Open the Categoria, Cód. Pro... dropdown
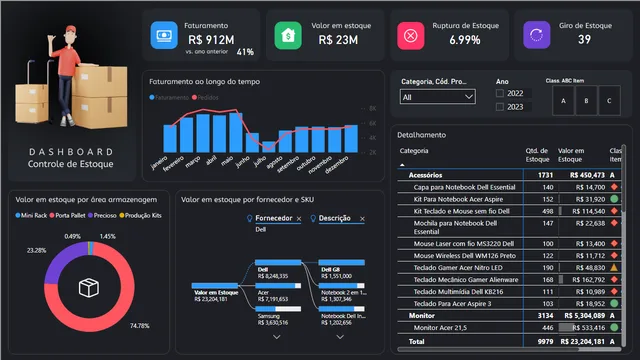640x360 pixels. click(x=438, y=97)
